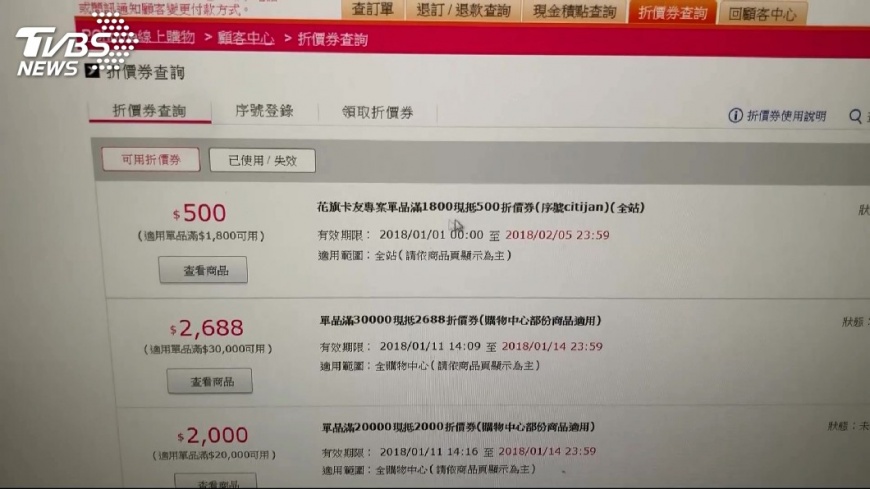Select the 折價券查詢 top navigation tab
This screenshot has width=870, height=489.
672,12
